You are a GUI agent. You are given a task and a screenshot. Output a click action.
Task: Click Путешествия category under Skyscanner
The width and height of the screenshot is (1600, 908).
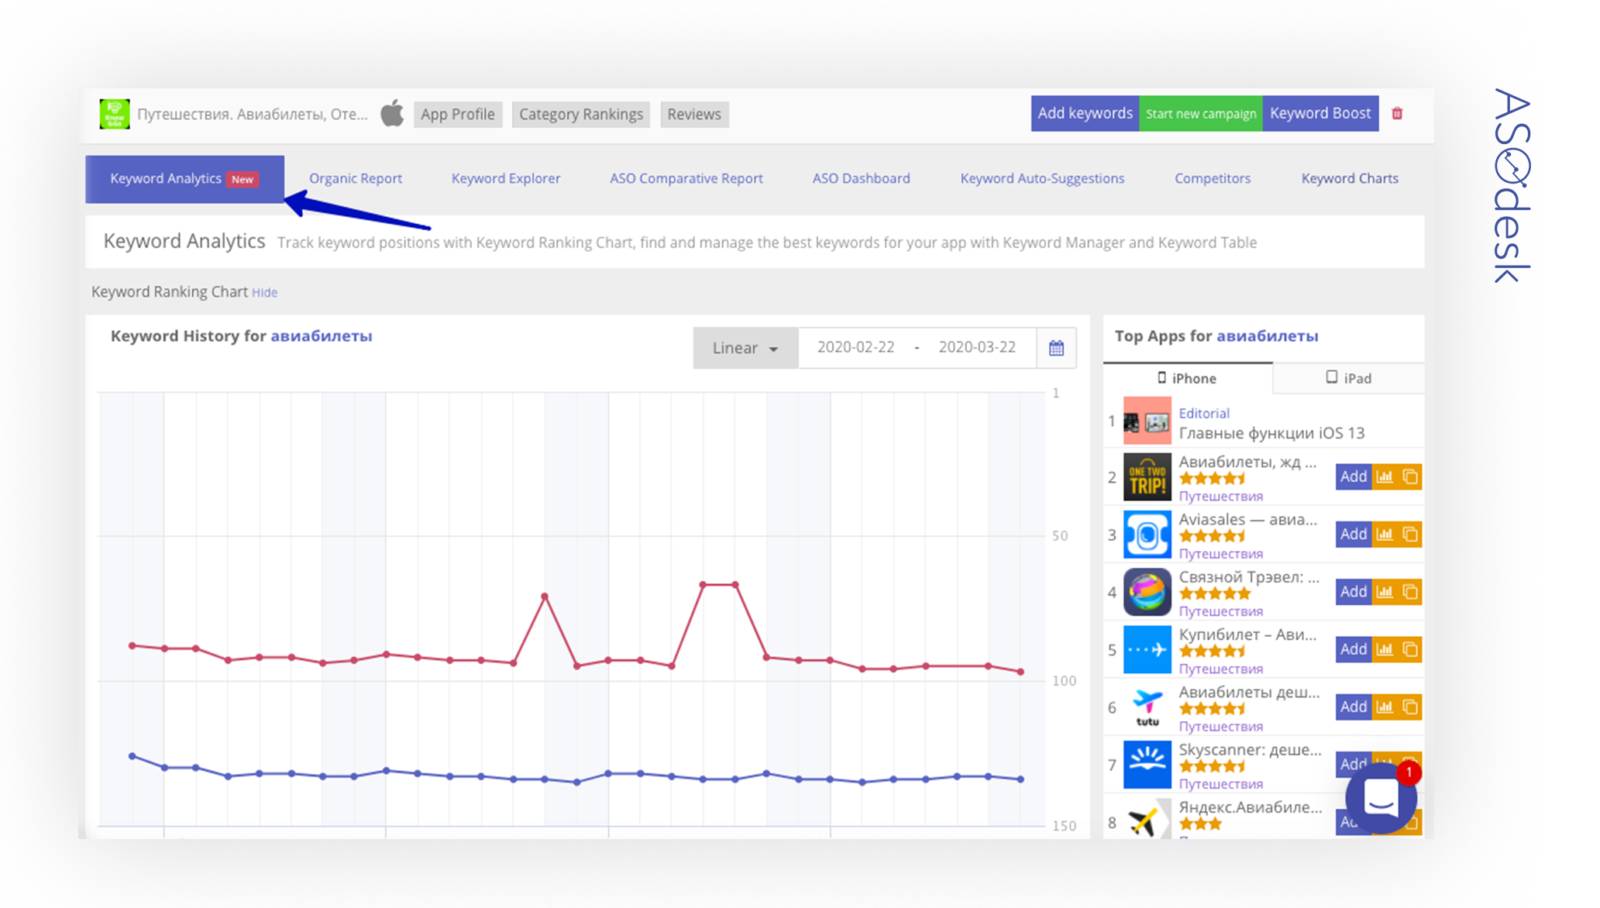point(1221,783)
